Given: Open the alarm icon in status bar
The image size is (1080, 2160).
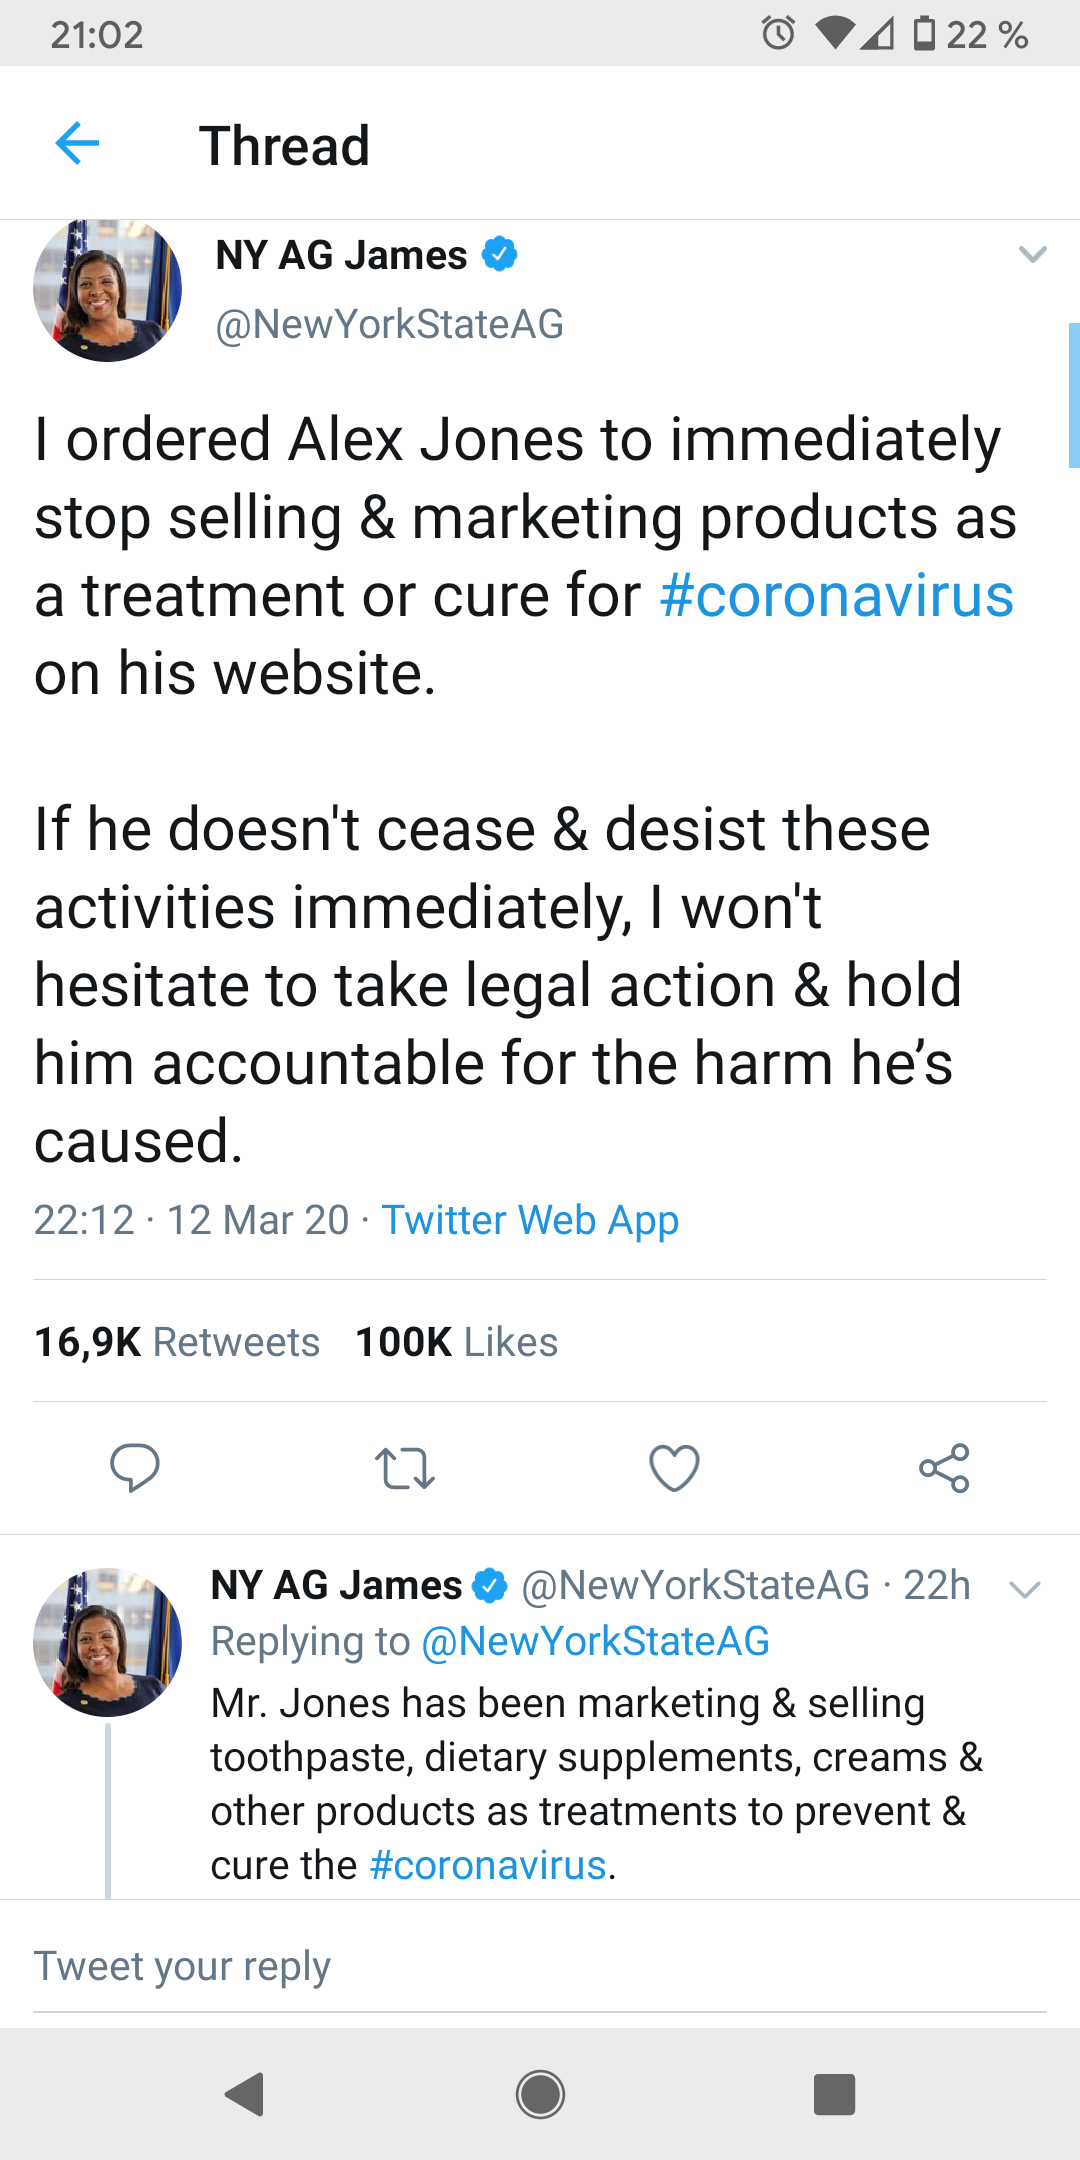Looking at the screenshot, I should [778, 34].
